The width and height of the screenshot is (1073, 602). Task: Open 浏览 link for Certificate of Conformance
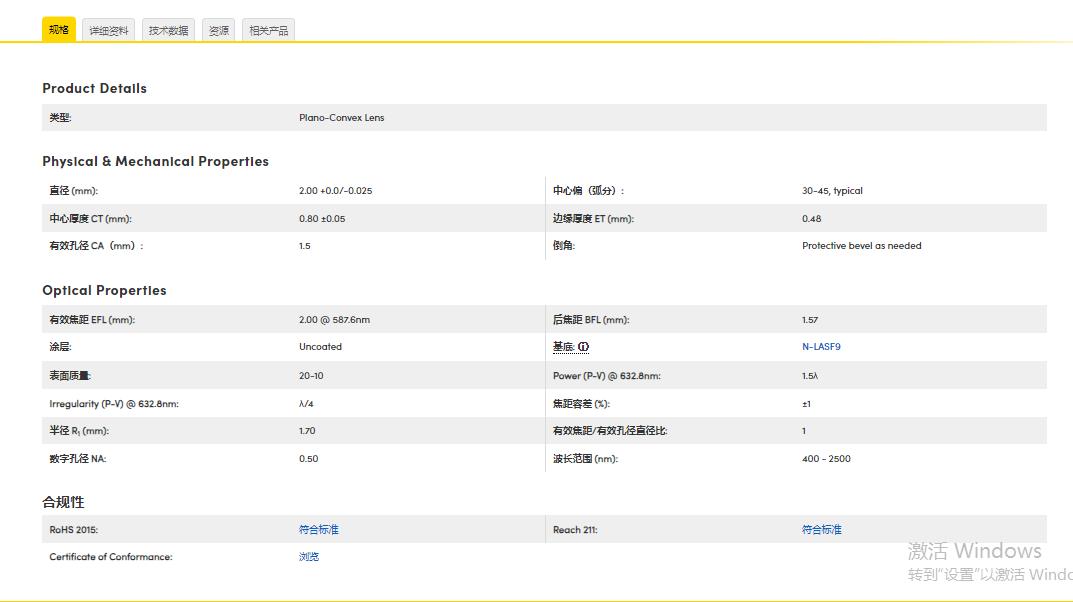point(308,557)
